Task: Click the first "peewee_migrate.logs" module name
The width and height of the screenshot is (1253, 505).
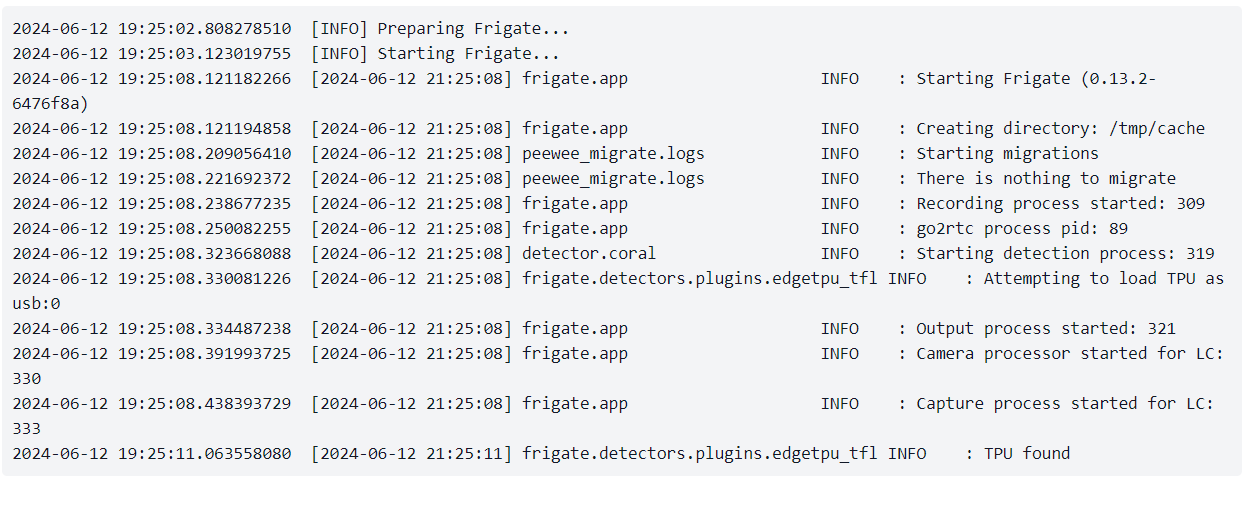Action: [x=613, y=154]
